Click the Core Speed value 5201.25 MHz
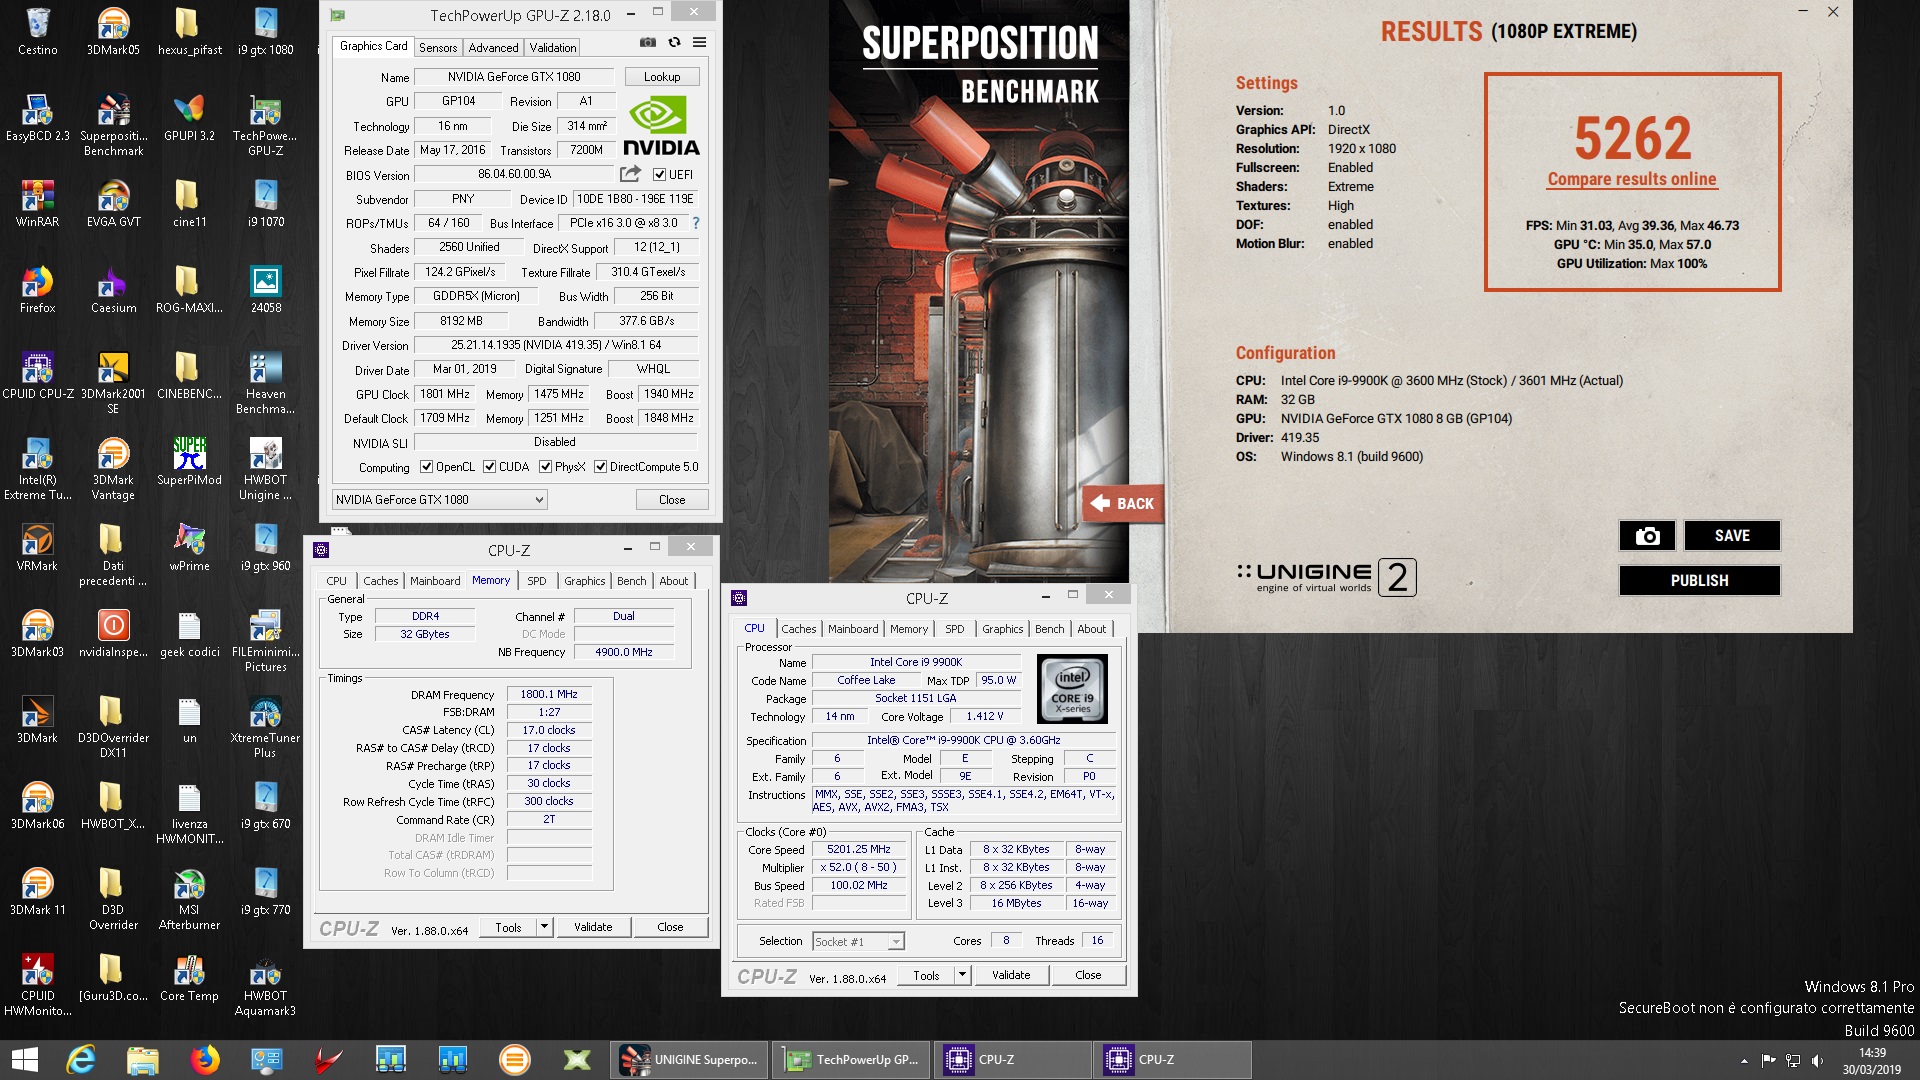Screen dimensions: 1920x1080 tap(858, 849)
